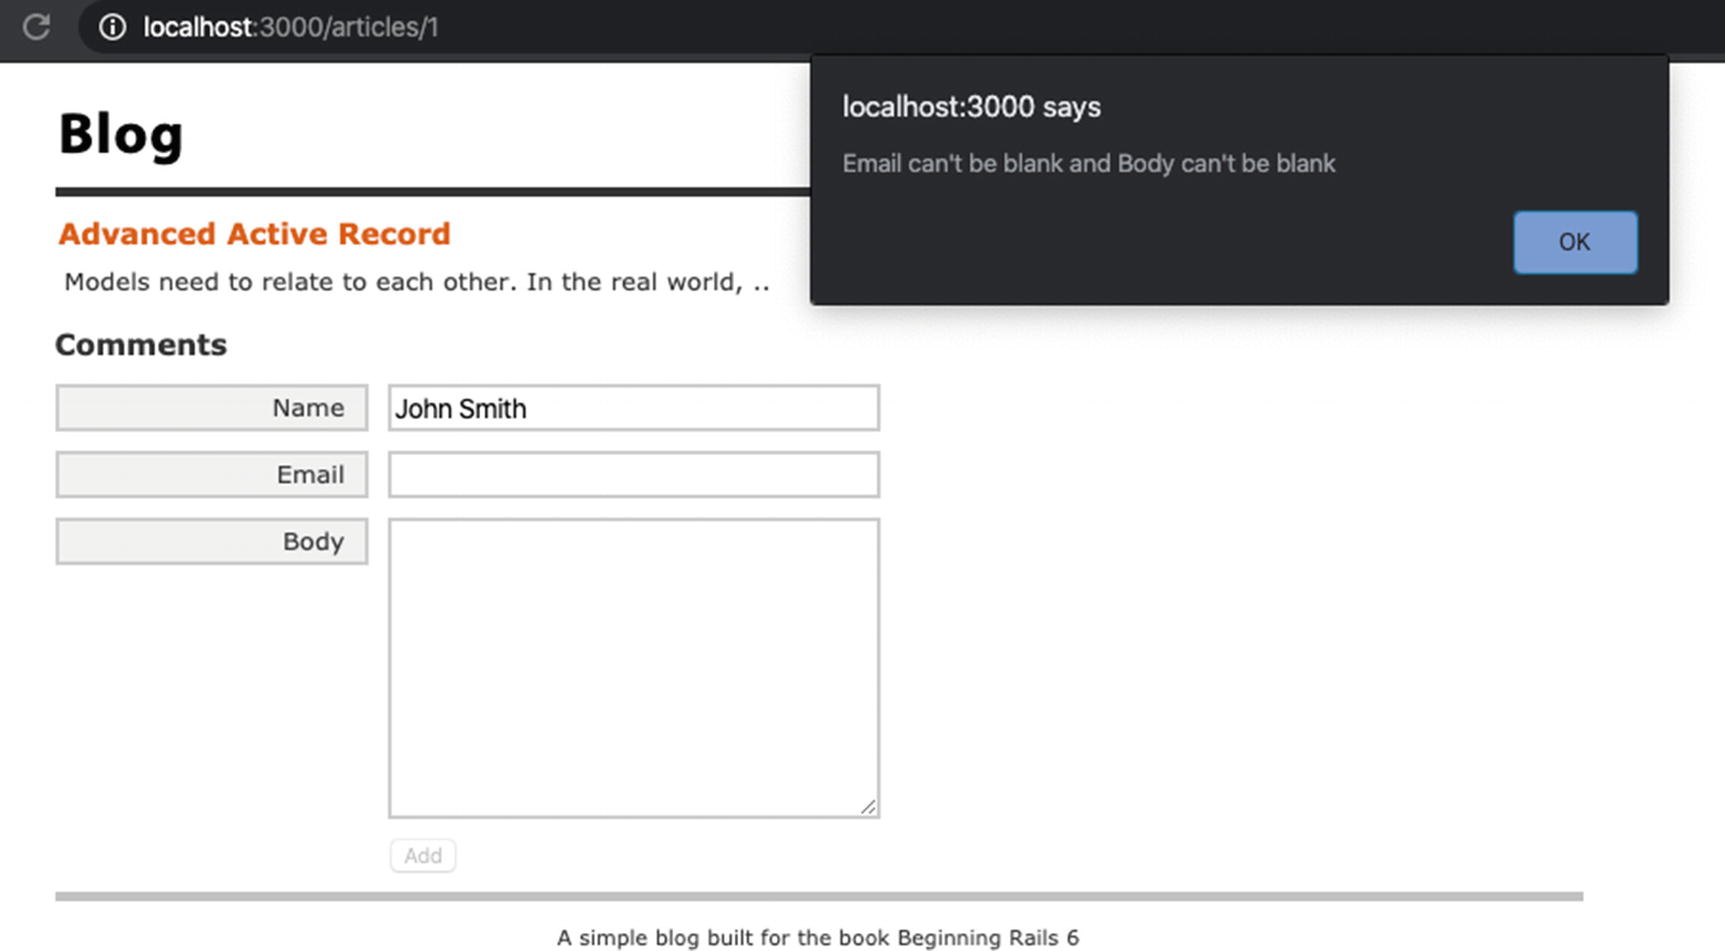1725x951 pixels.
Task: Select the Beginning Rails 6 footer text
Action: 818,938
